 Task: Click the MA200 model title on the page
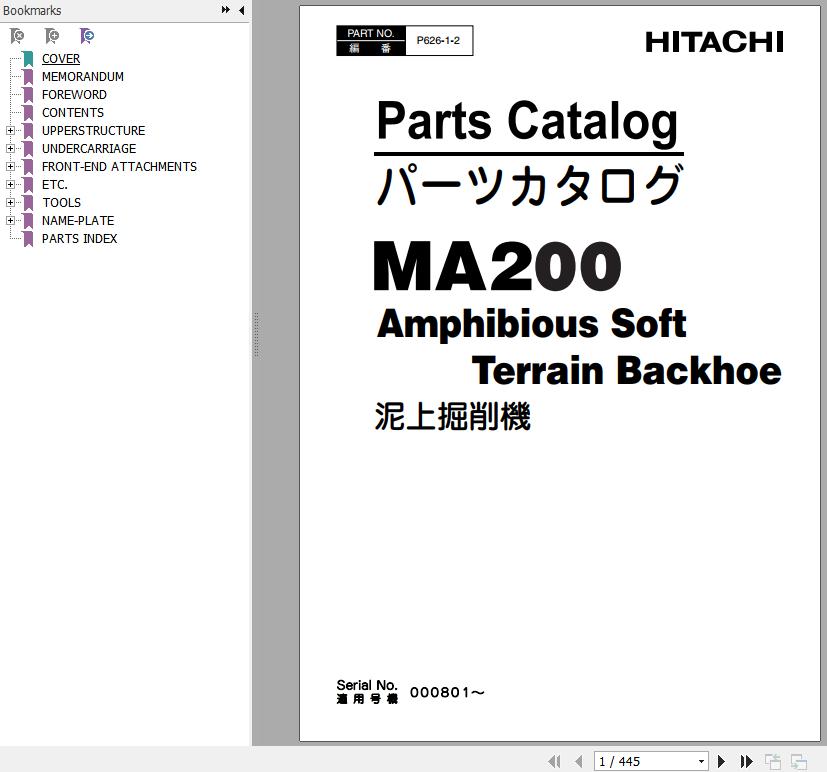point(497,266)
